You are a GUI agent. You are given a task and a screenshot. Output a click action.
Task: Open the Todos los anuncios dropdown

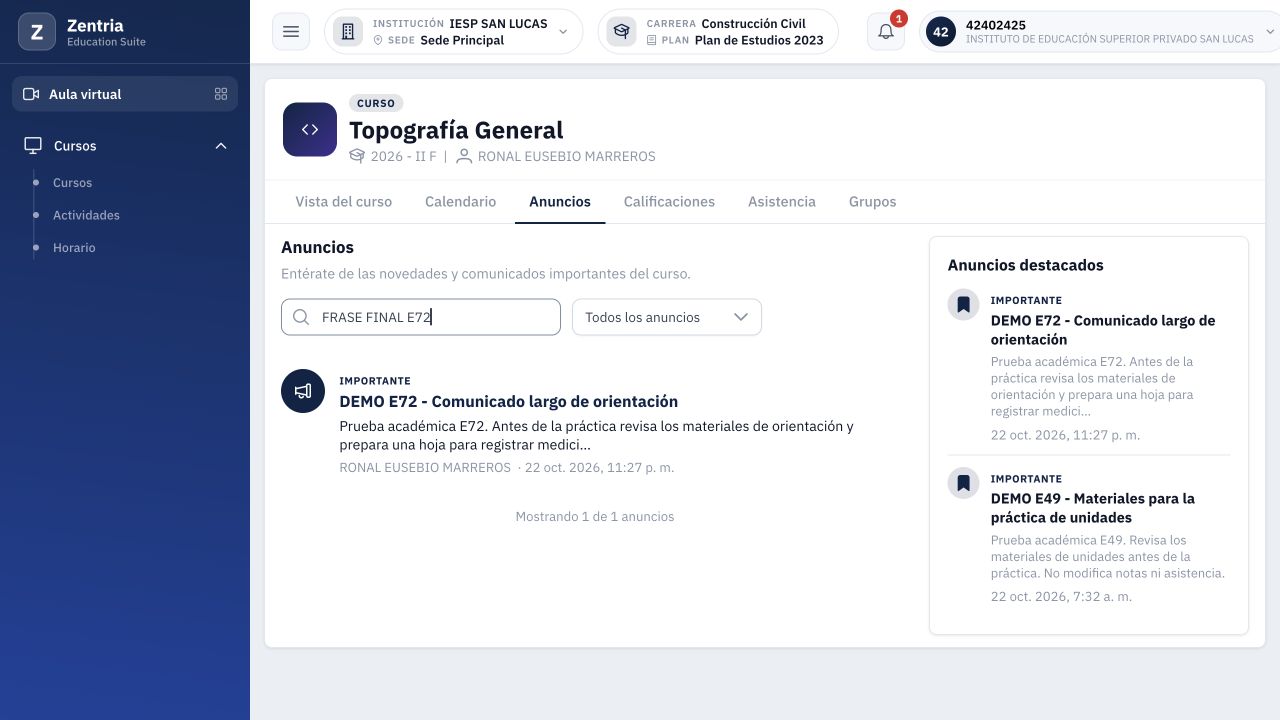[x=667, y=317]
